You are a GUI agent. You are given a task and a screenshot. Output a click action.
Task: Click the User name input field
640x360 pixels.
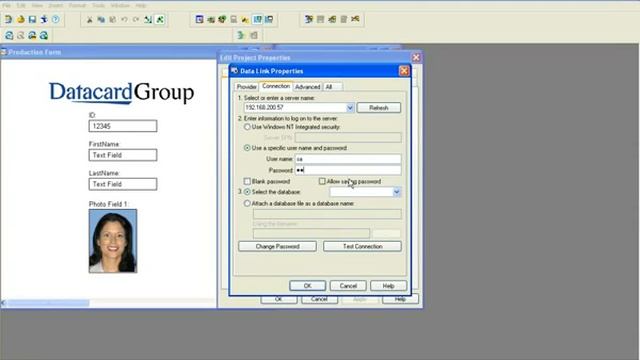click(348, 159)
